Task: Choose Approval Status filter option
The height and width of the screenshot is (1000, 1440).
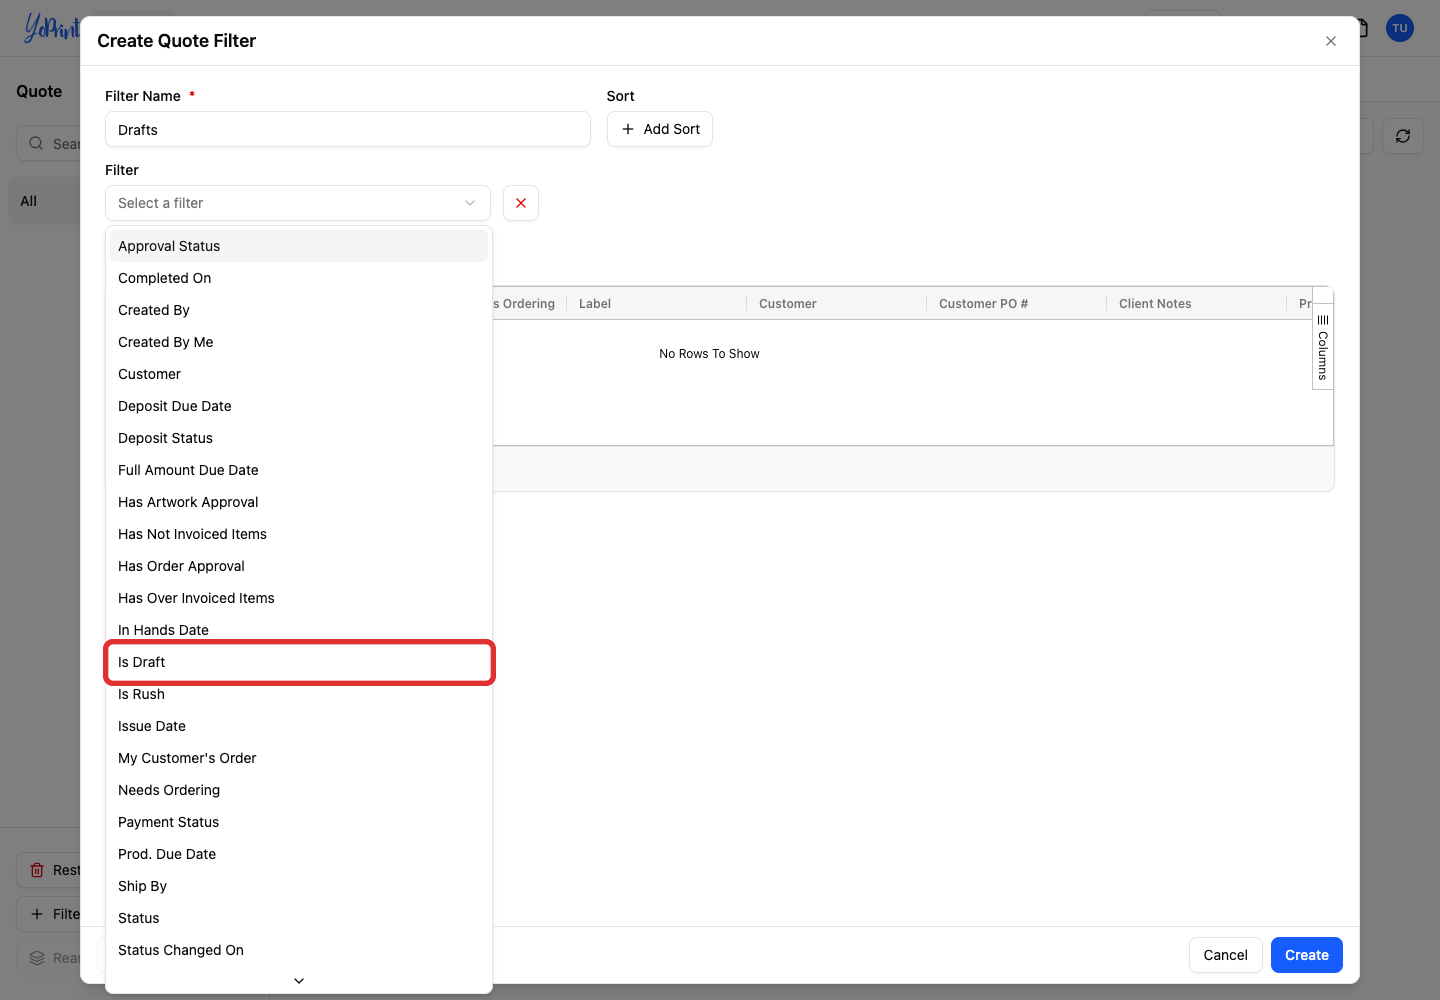Action: [299, 246]
